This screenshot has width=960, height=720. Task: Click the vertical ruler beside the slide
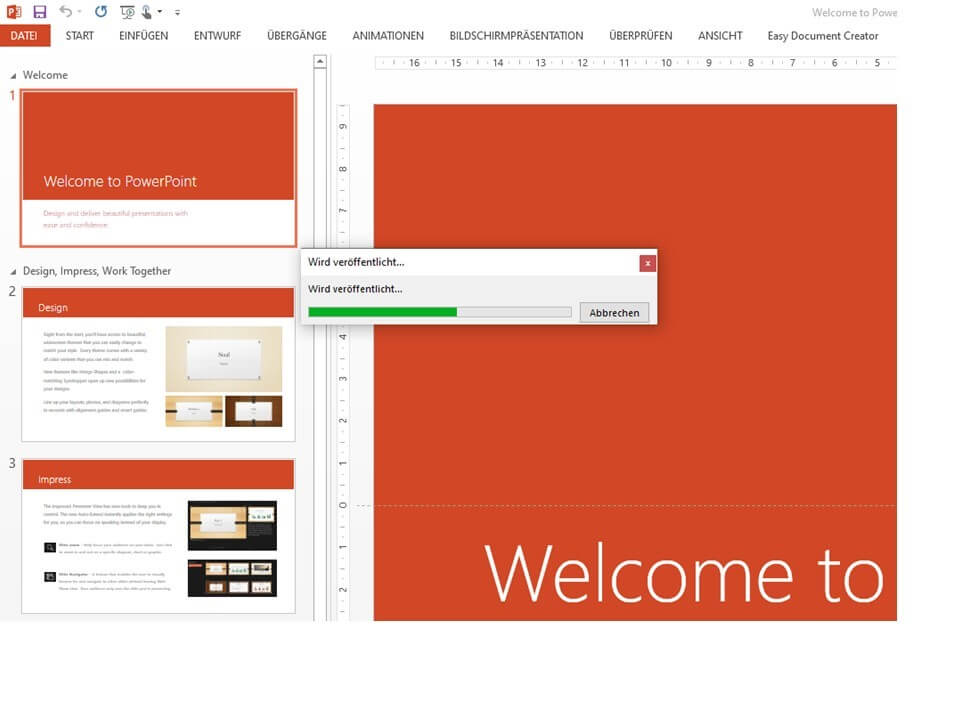coord(342,361)
